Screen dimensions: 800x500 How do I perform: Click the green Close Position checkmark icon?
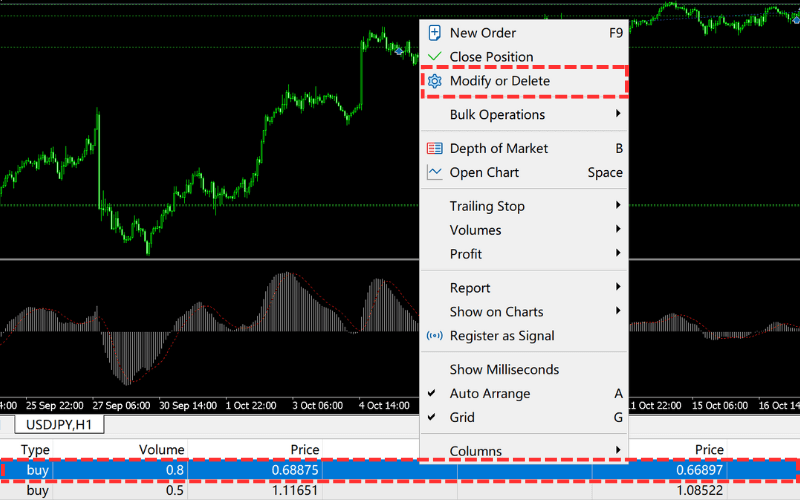point(434,57)
